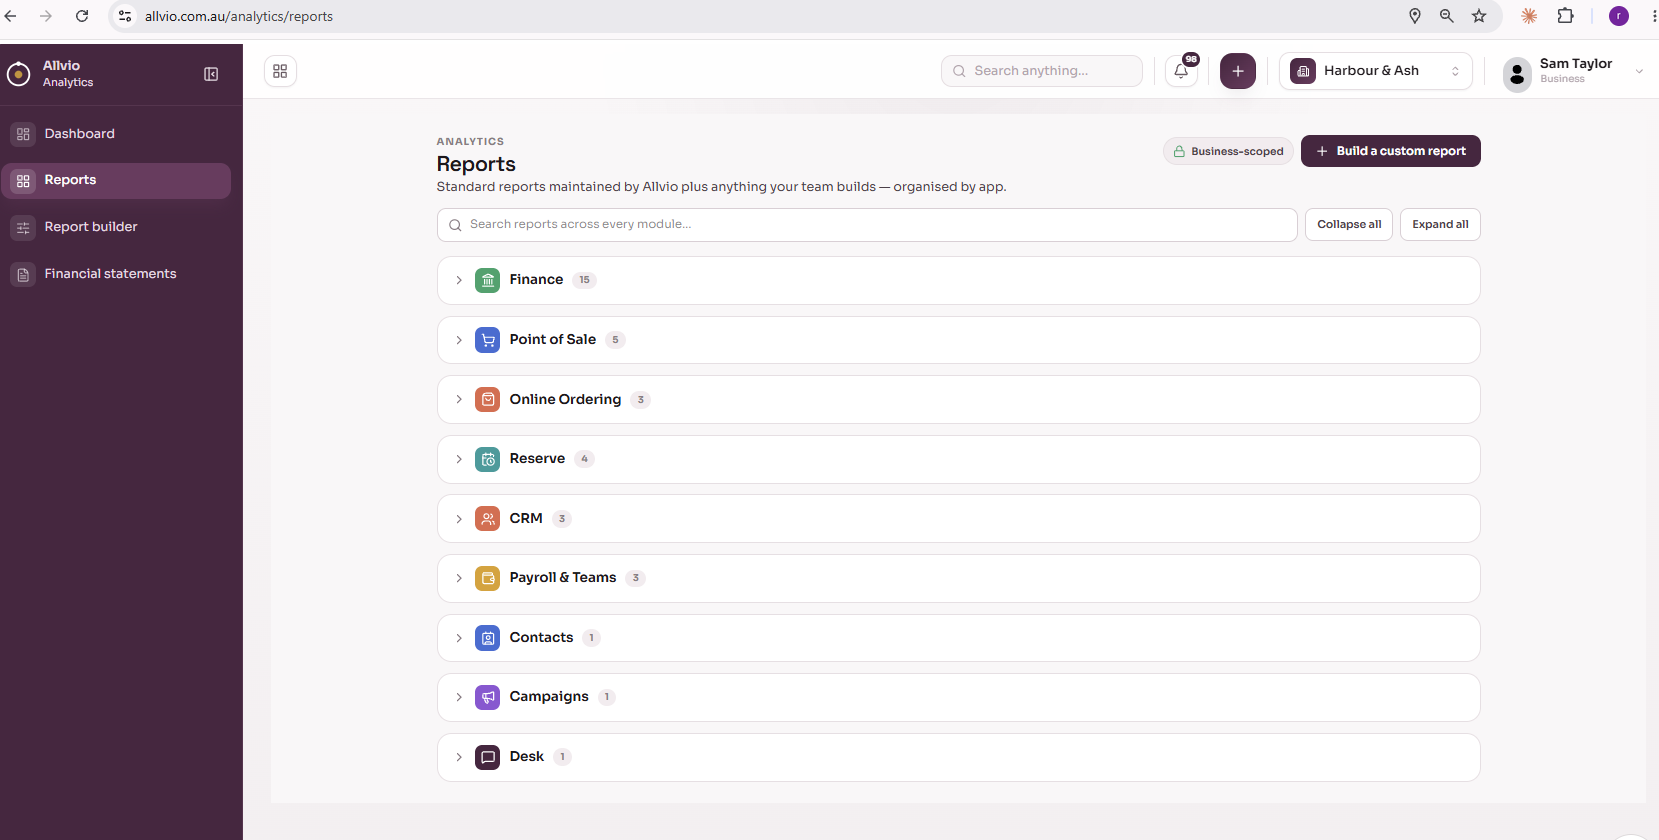
Task: Expand the Online Ordering section chevron
Action: [459, 400]
